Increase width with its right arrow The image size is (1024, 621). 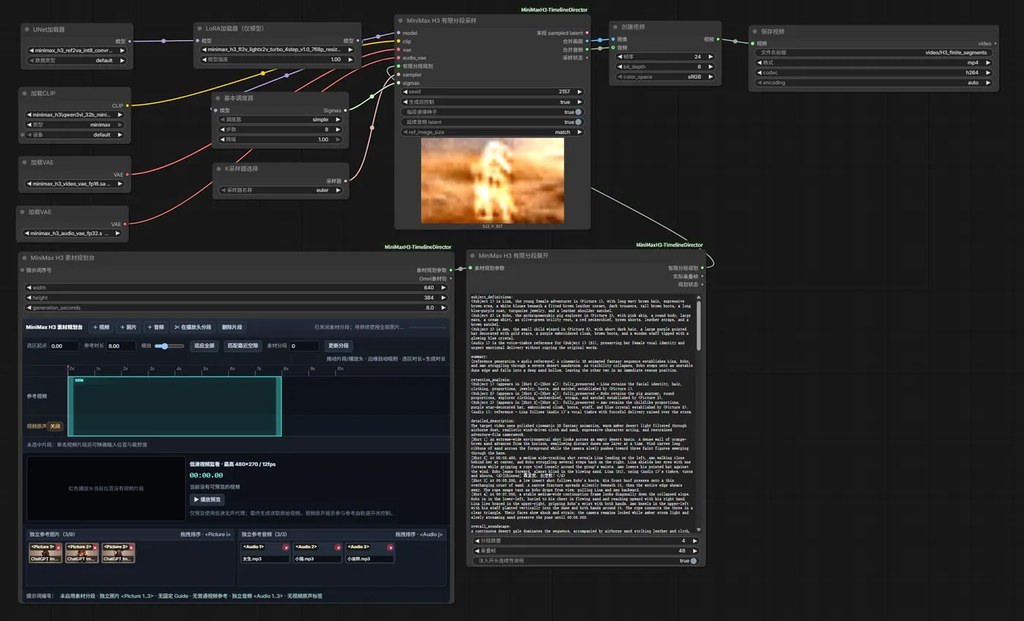[443, 287]
